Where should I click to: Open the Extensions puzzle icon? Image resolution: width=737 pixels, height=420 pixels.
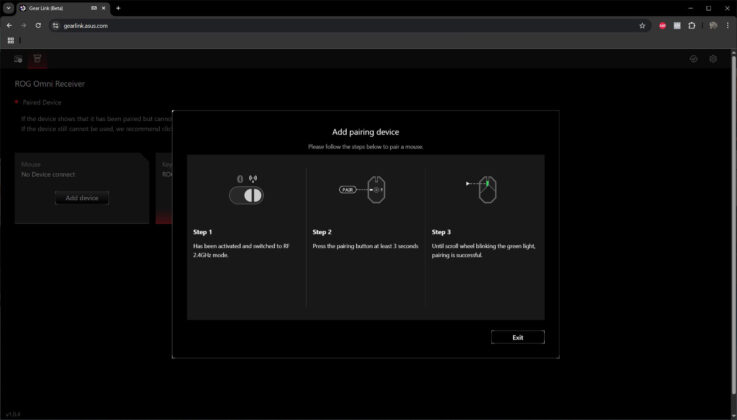[x=691, y=26]
